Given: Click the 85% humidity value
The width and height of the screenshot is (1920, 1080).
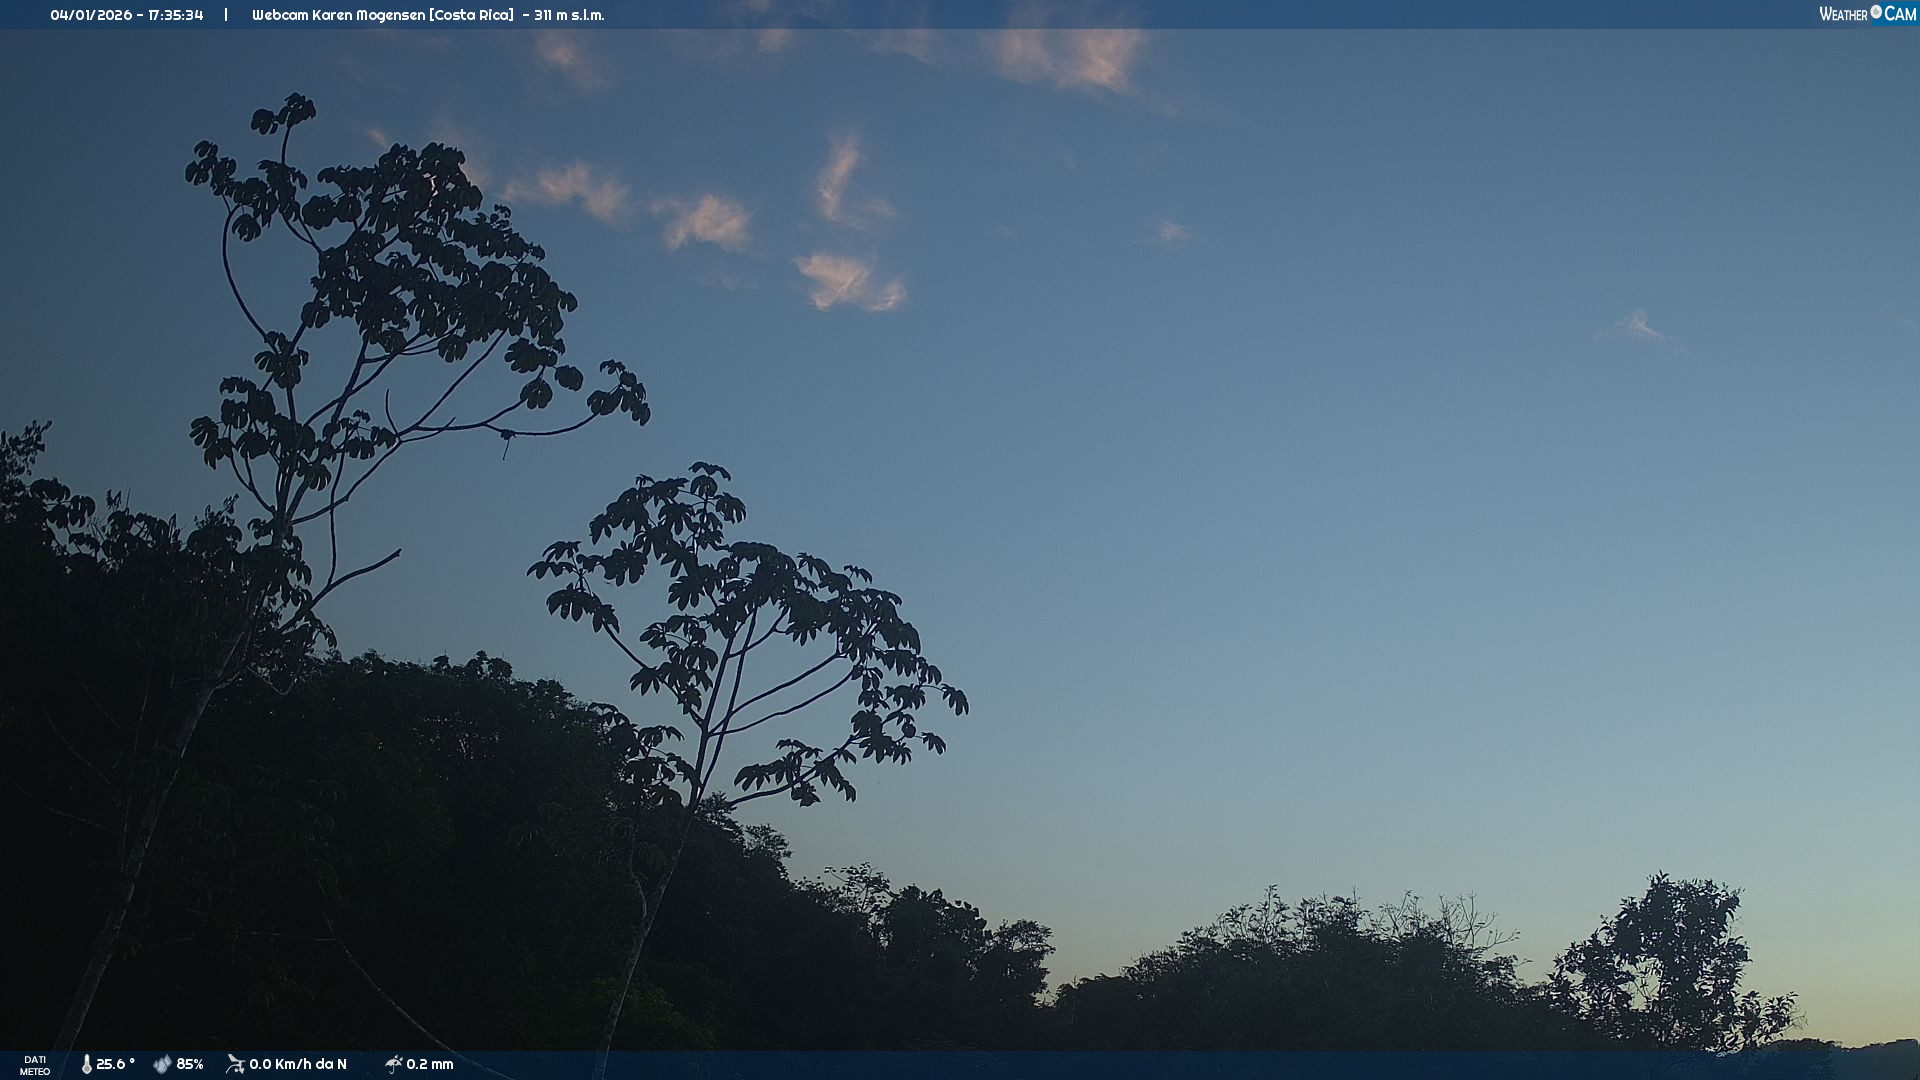Looking at the screenshot, I should (x=190, y=1064).
